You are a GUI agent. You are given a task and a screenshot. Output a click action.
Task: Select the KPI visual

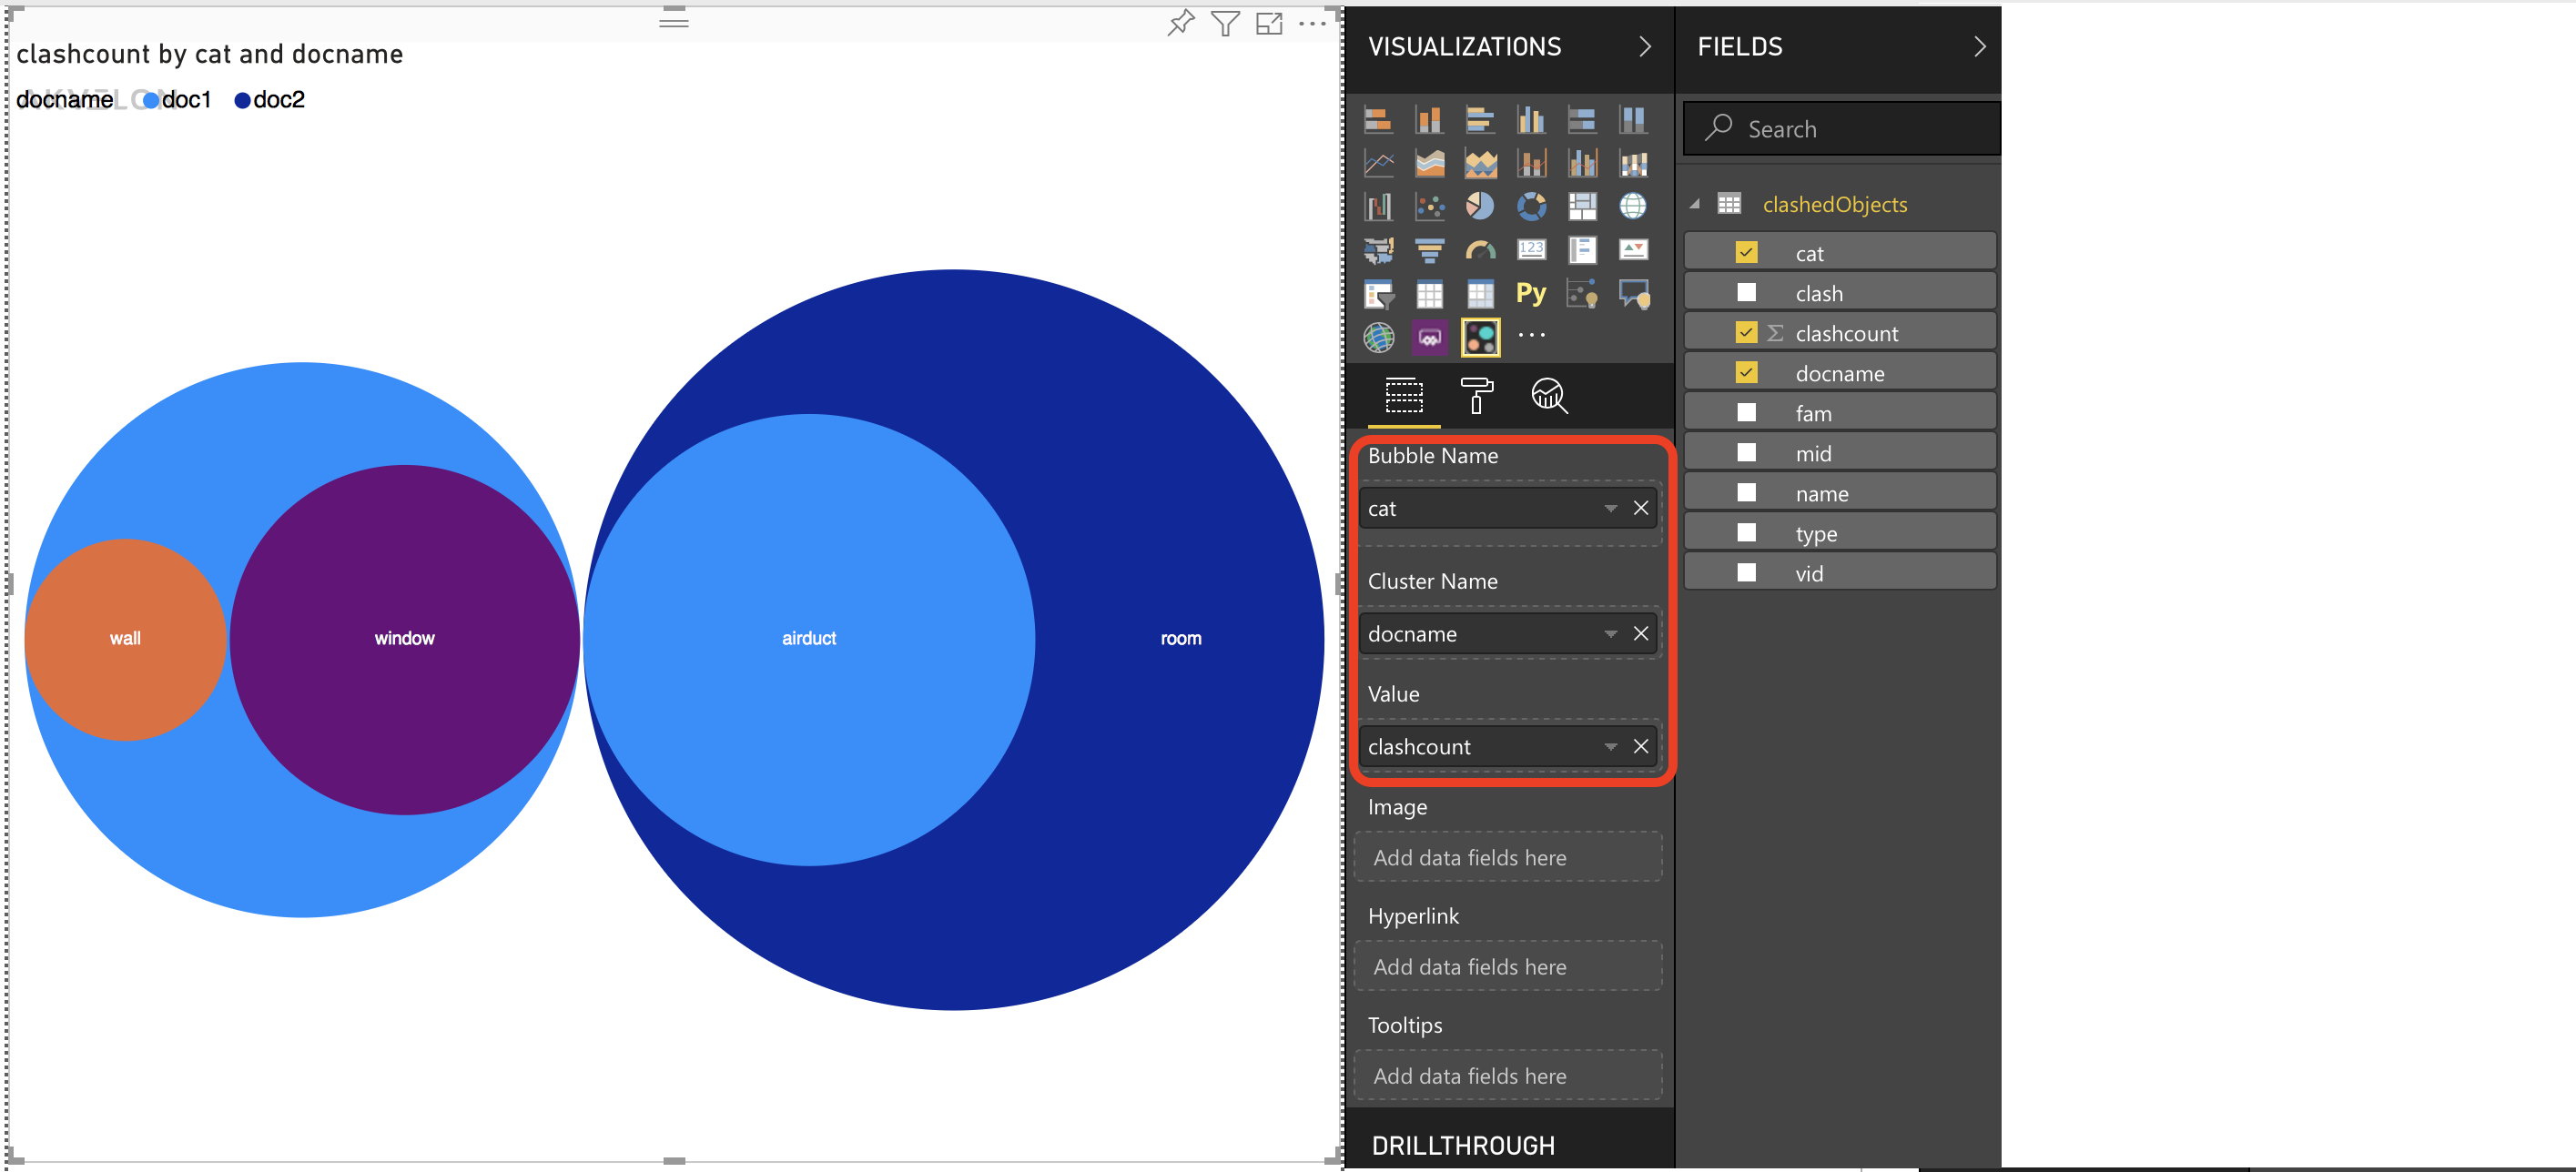point(1633,250)
